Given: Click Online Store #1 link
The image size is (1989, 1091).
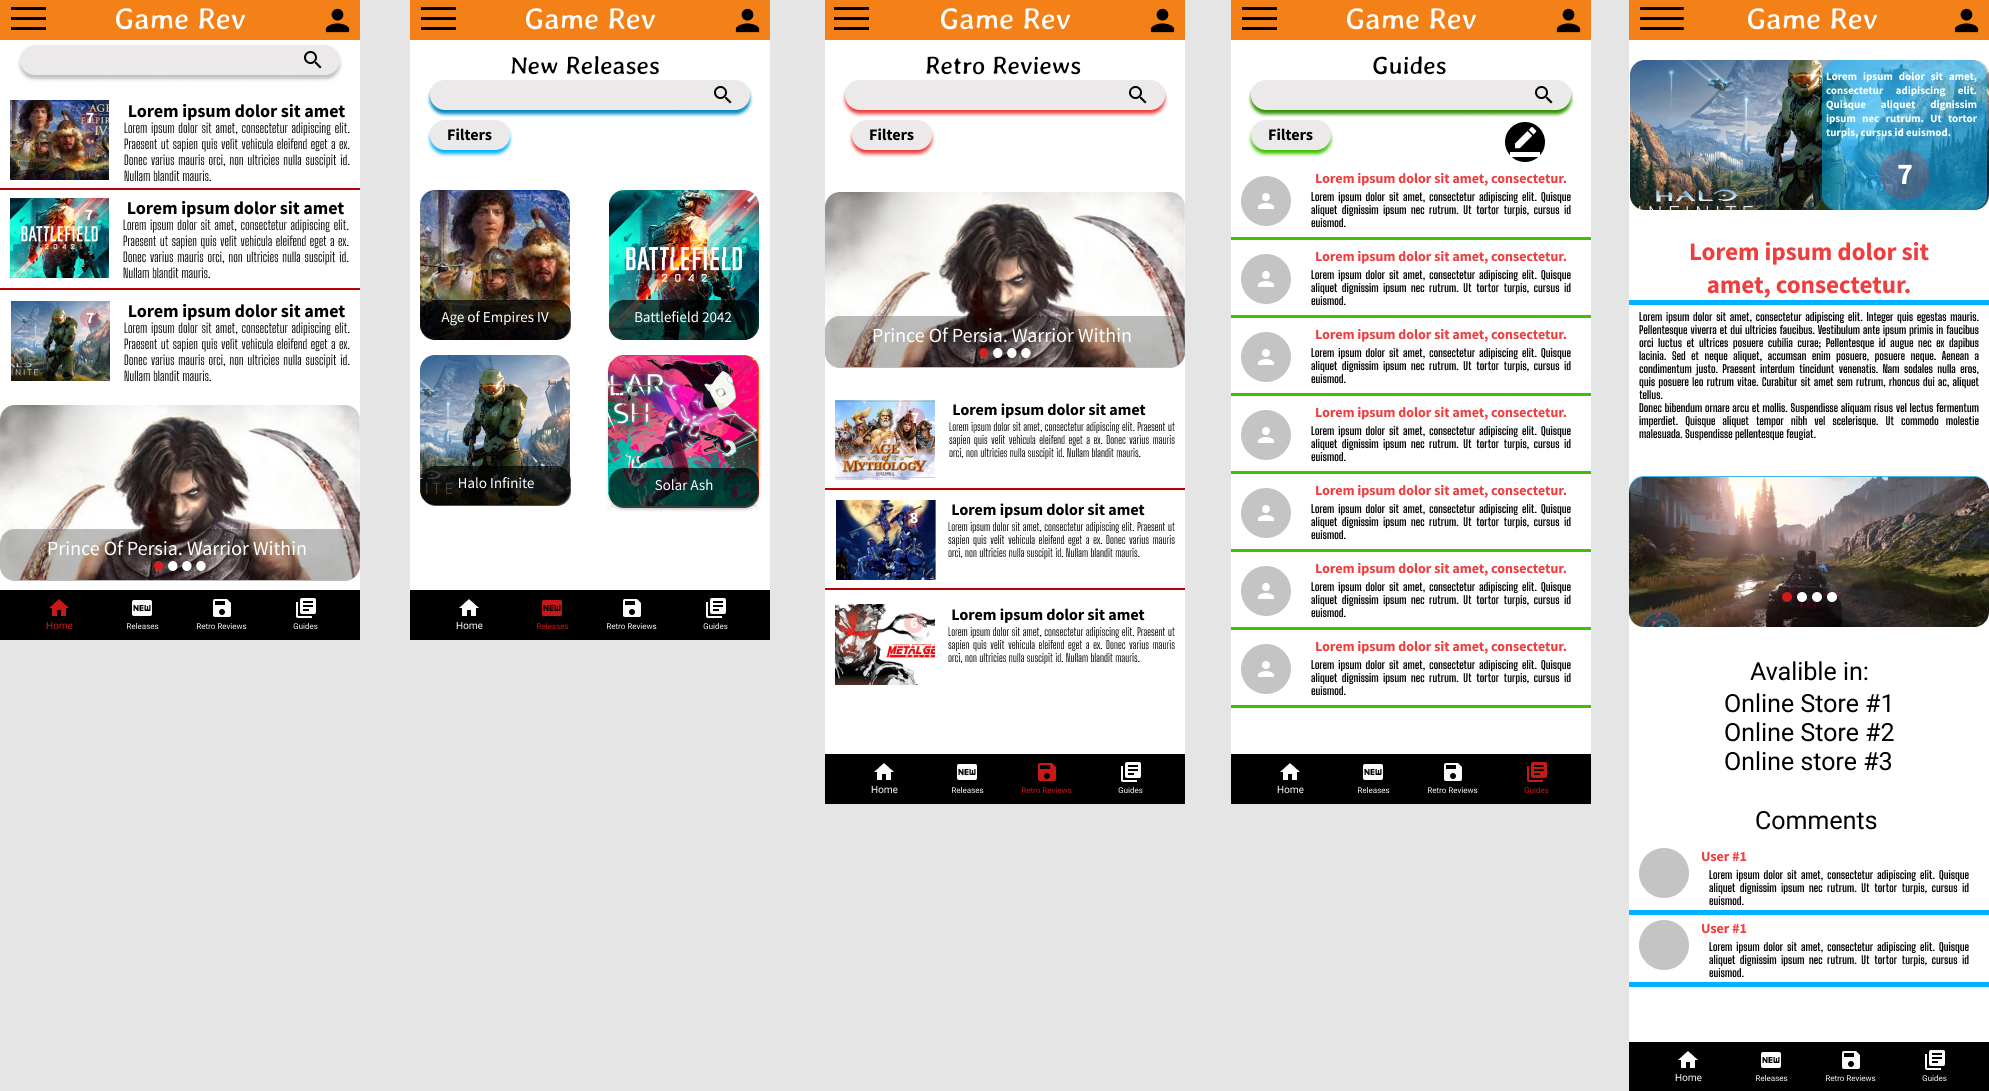Looking at the screenshot, I should [1808, 704].
